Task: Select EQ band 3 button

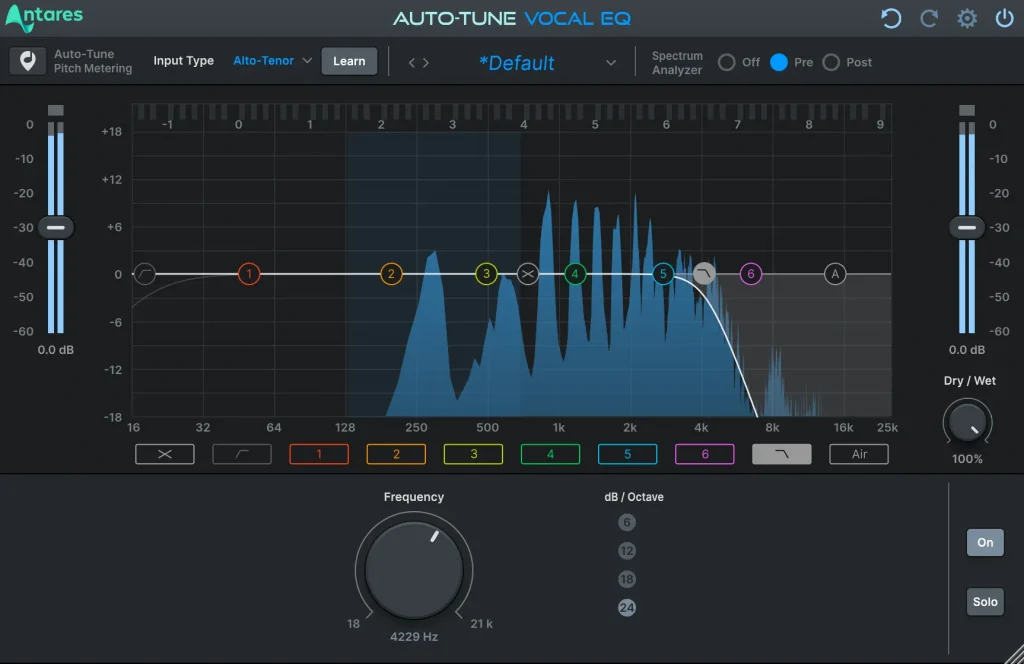Action: (473, 453)
